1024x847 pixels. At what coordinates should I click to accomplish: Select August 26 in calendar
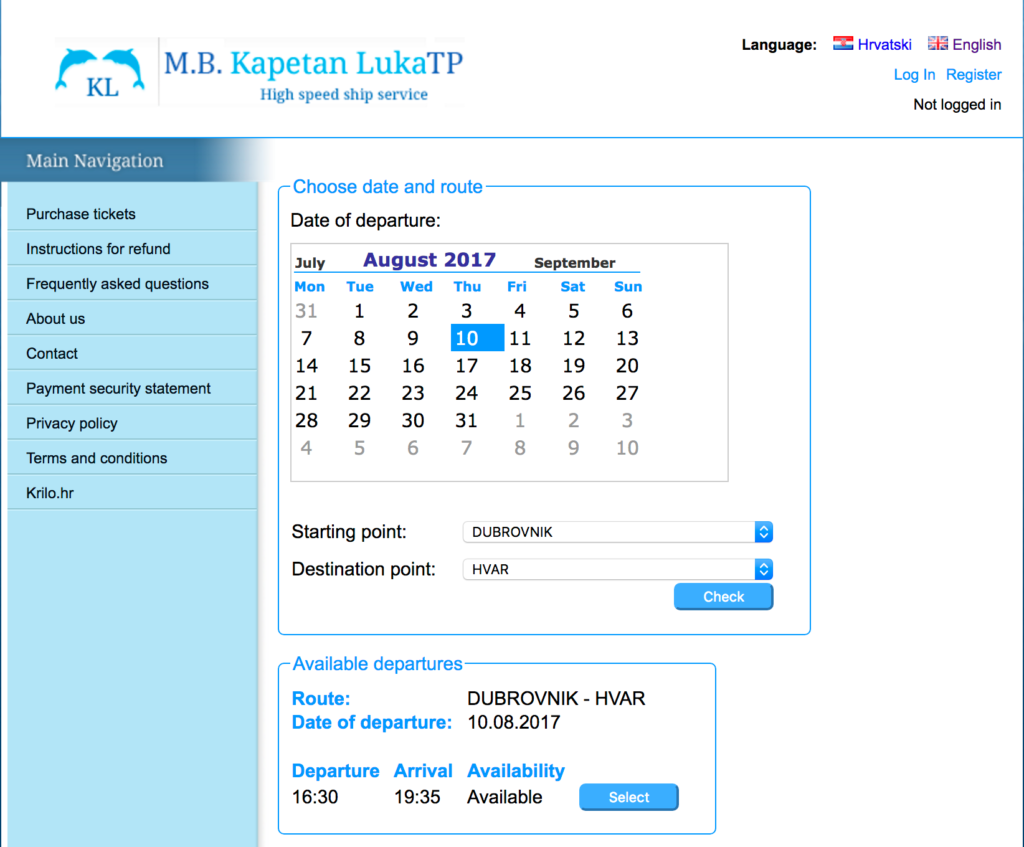click(x=573, y=393)
